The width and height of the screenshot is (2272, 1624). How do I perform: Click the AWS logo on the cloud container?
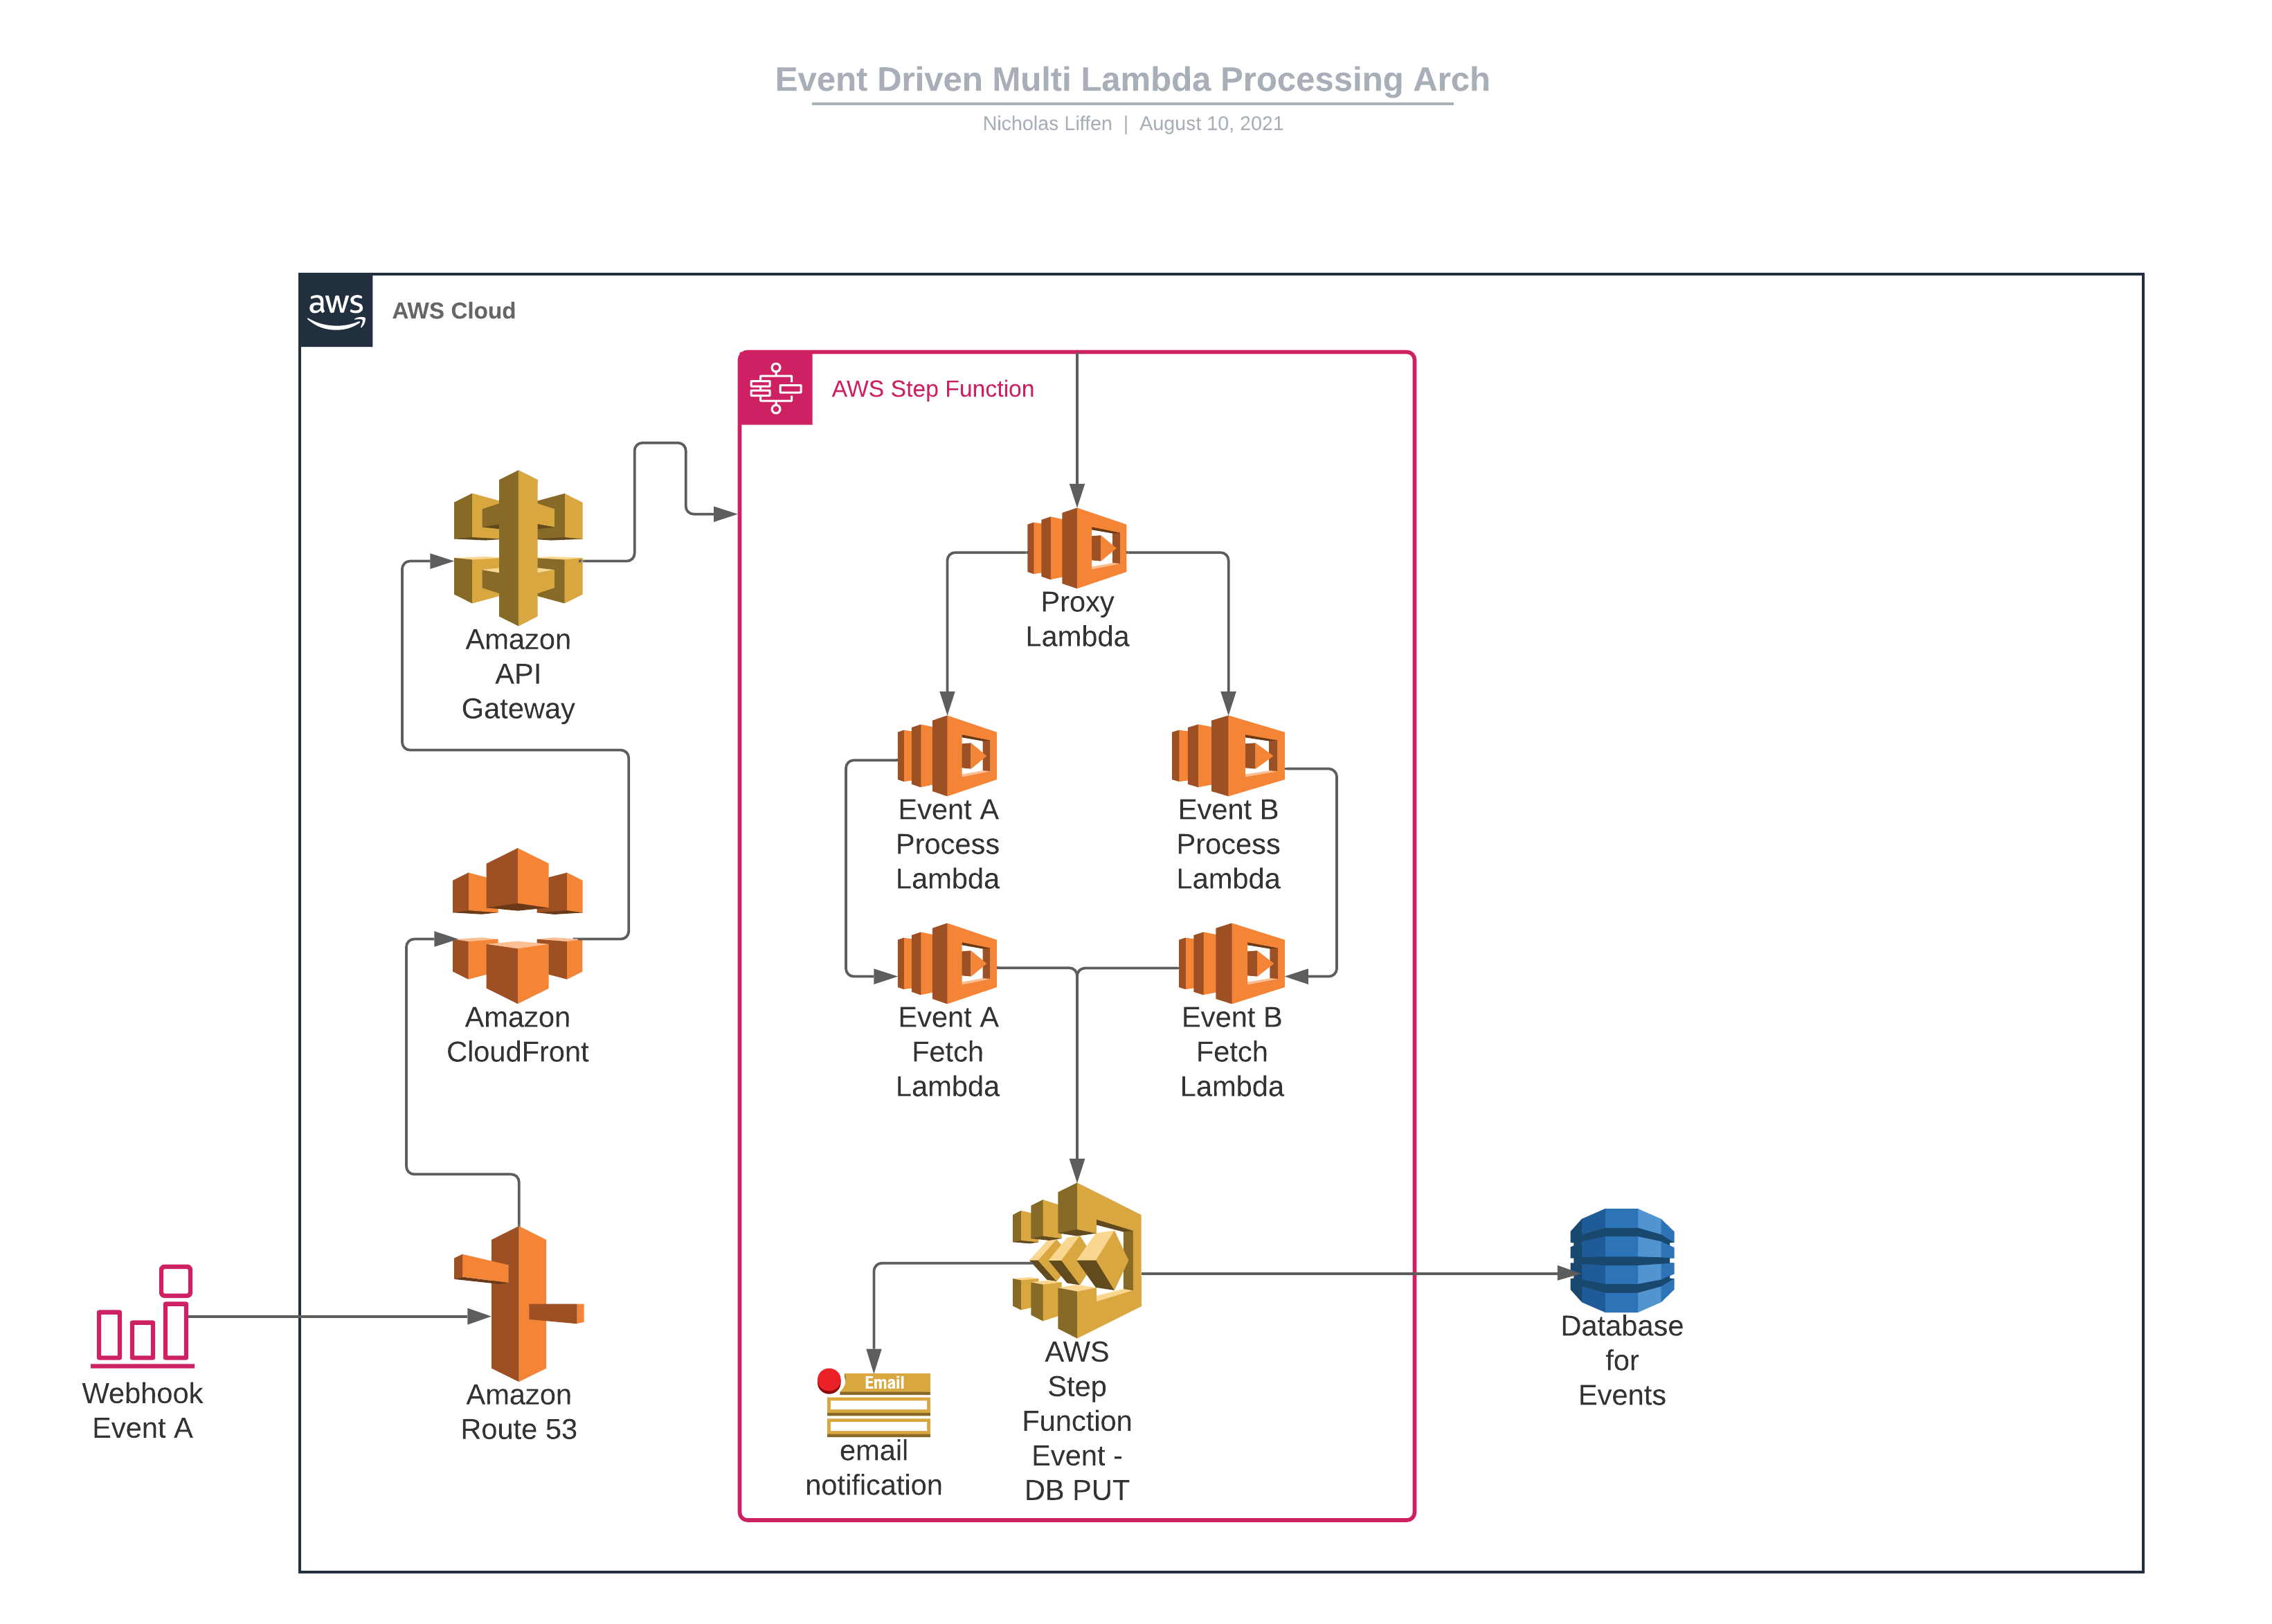point(336,310)
